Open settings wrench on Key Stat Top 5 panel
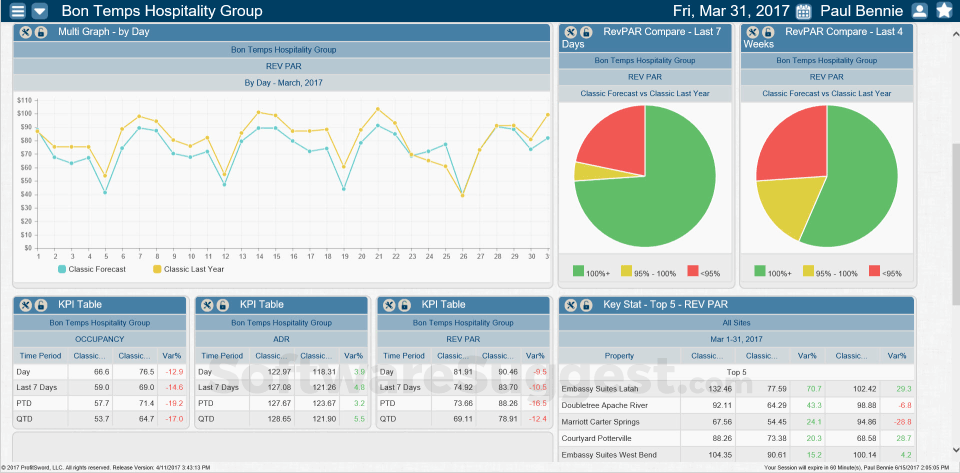The height and width of the screenshot is (473, 960). (571, 305)
